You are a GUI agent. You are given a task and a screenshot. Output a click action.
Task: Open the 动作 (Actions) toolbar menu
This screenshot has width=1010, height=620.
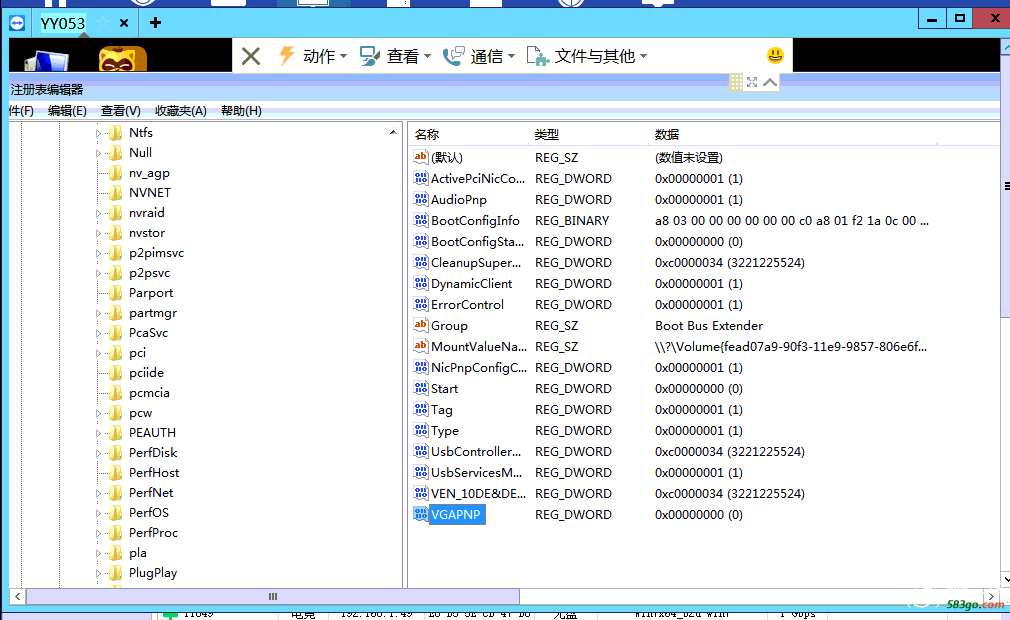point(312,56)
